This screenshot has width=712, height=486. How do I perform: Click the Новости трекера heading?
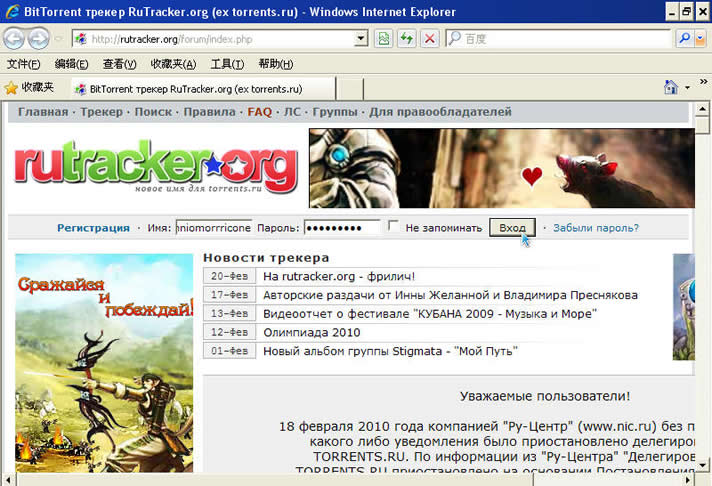[266, 258]
